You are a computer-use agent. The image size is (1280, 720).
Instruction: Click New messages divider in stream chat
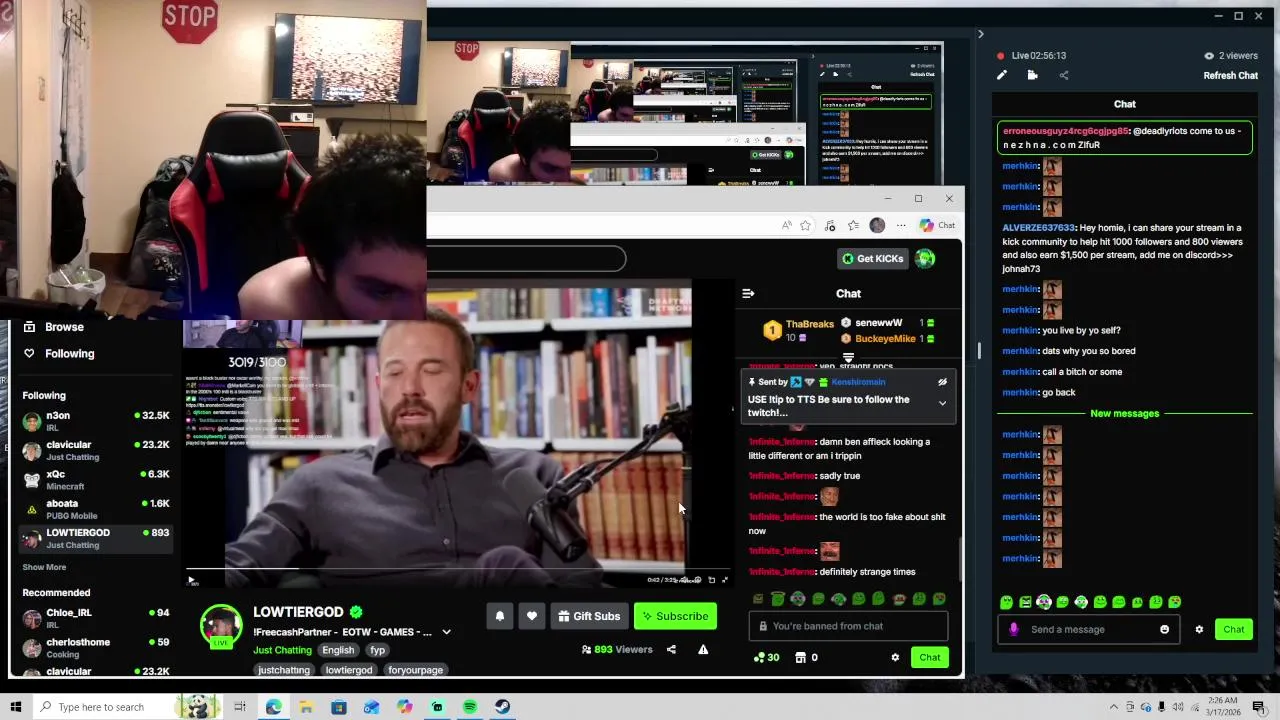pos(1124,413)
